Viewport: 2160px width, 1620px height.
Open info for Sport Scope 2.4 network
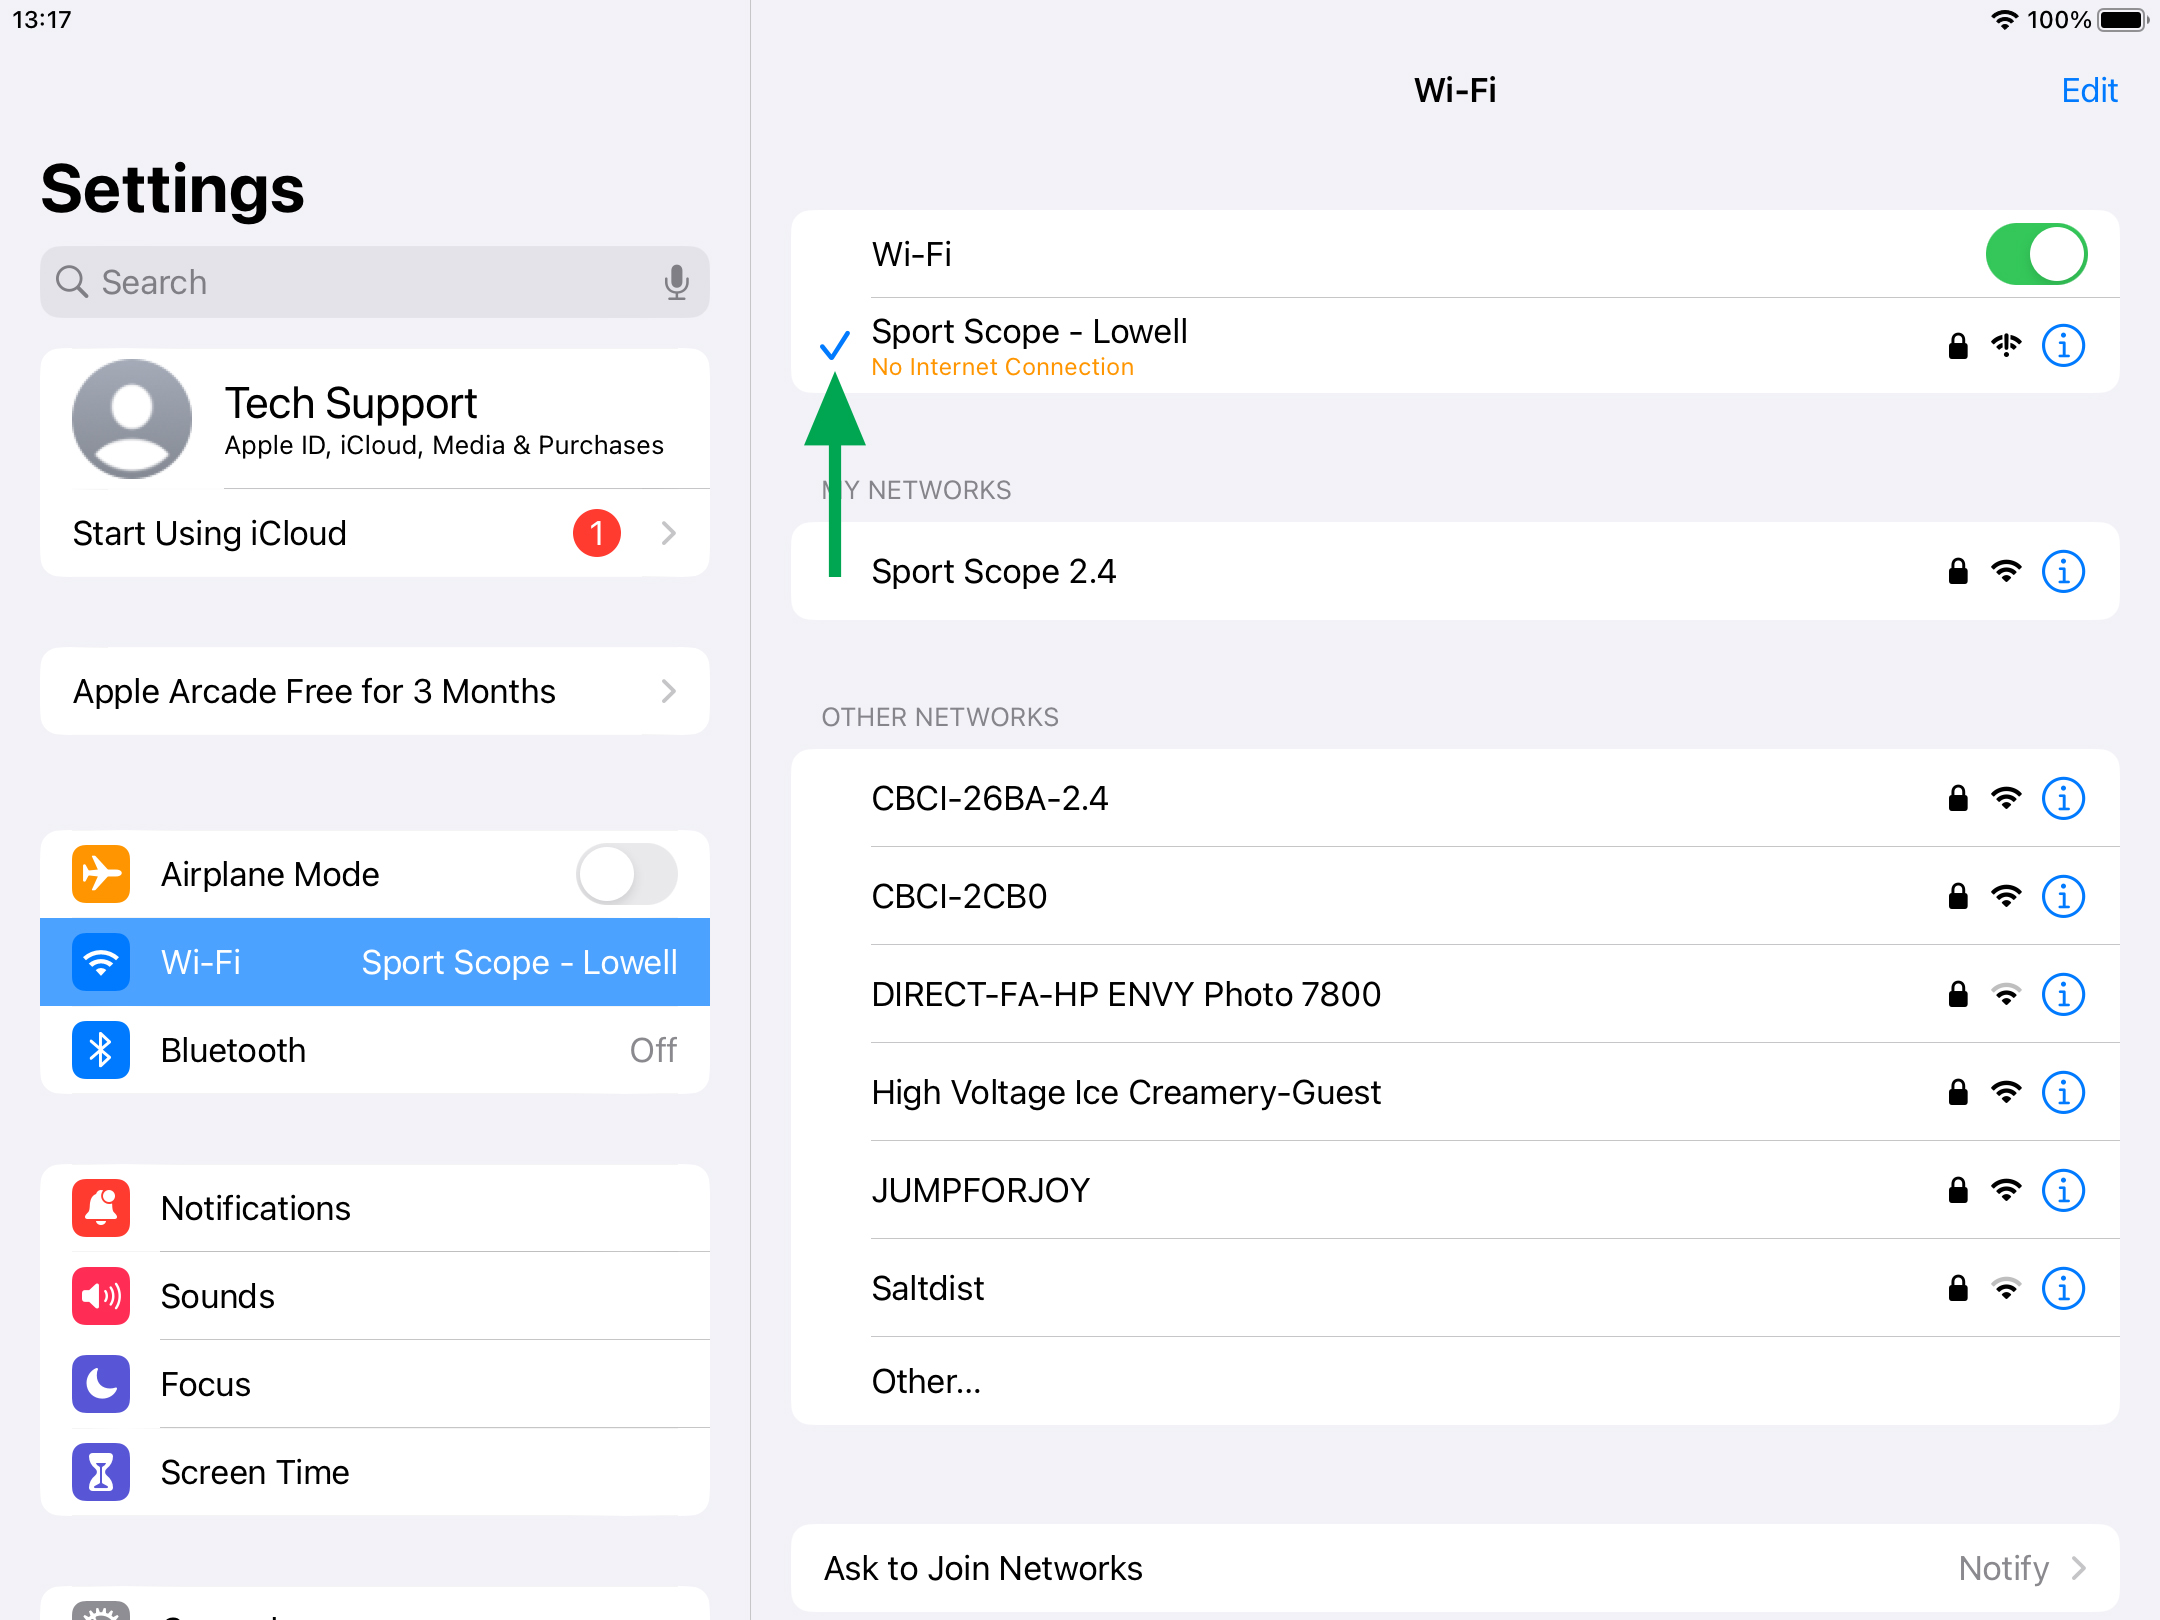pyautogui.click(x=2063, y=572)
